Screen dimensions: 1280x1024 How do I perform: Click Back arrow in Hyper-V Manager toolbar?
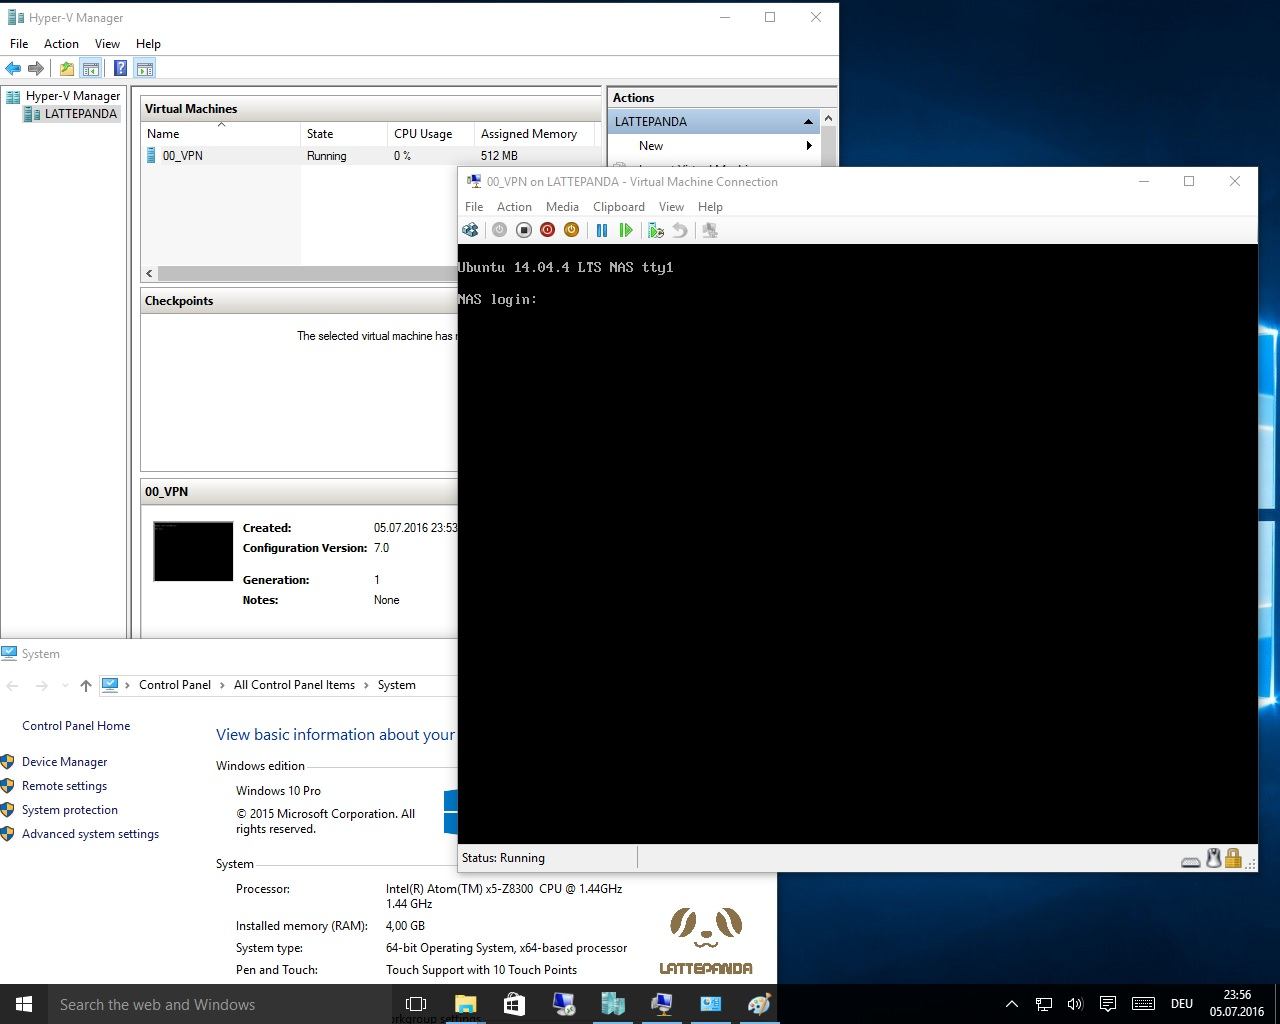(x=13, y=68)
